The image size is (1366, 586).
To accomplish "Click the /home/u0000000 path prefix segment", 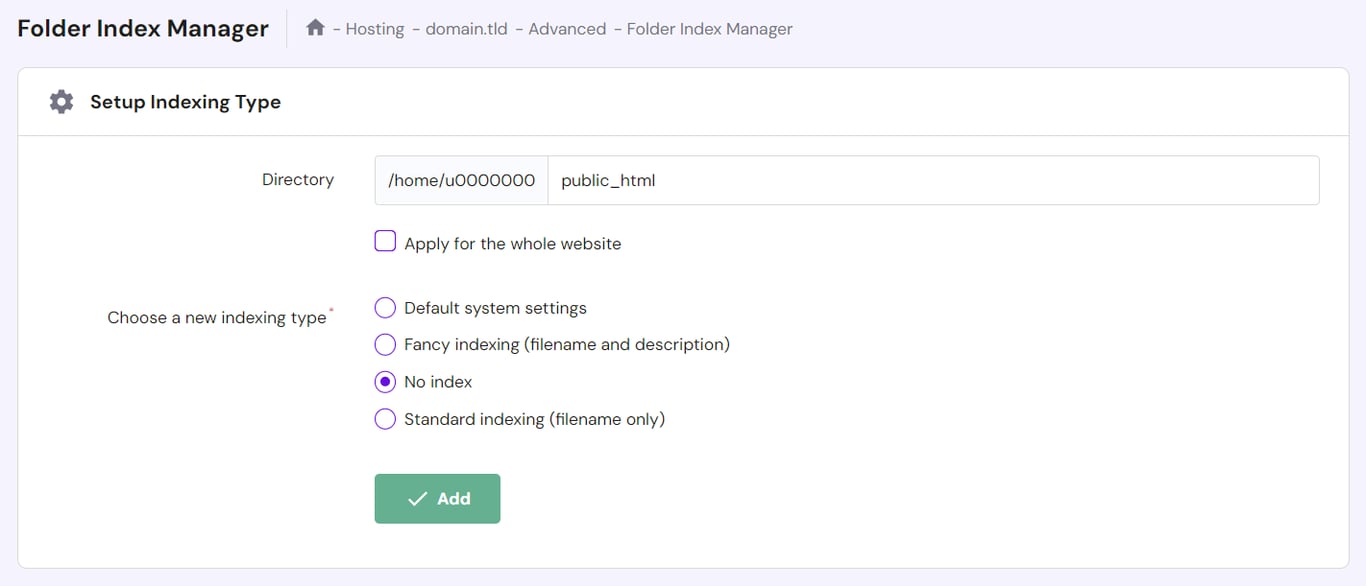I will point(460,180).
